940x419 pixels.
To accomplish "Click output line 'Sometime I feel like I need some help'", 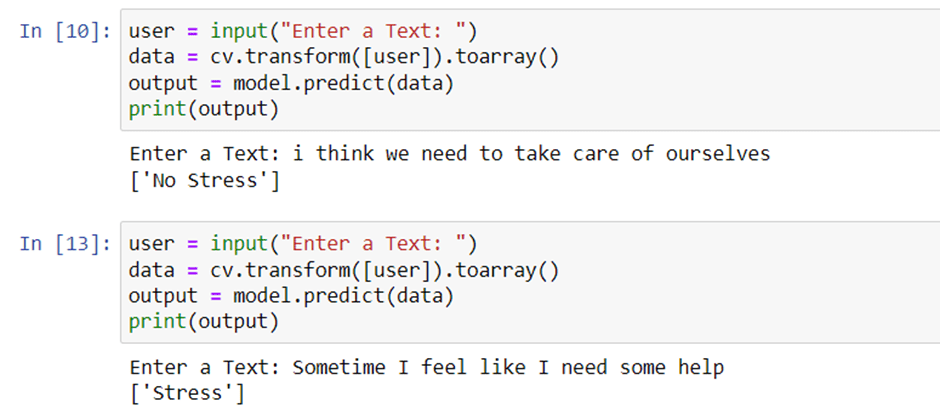I will pyautogui.click(x=427, y=367).
